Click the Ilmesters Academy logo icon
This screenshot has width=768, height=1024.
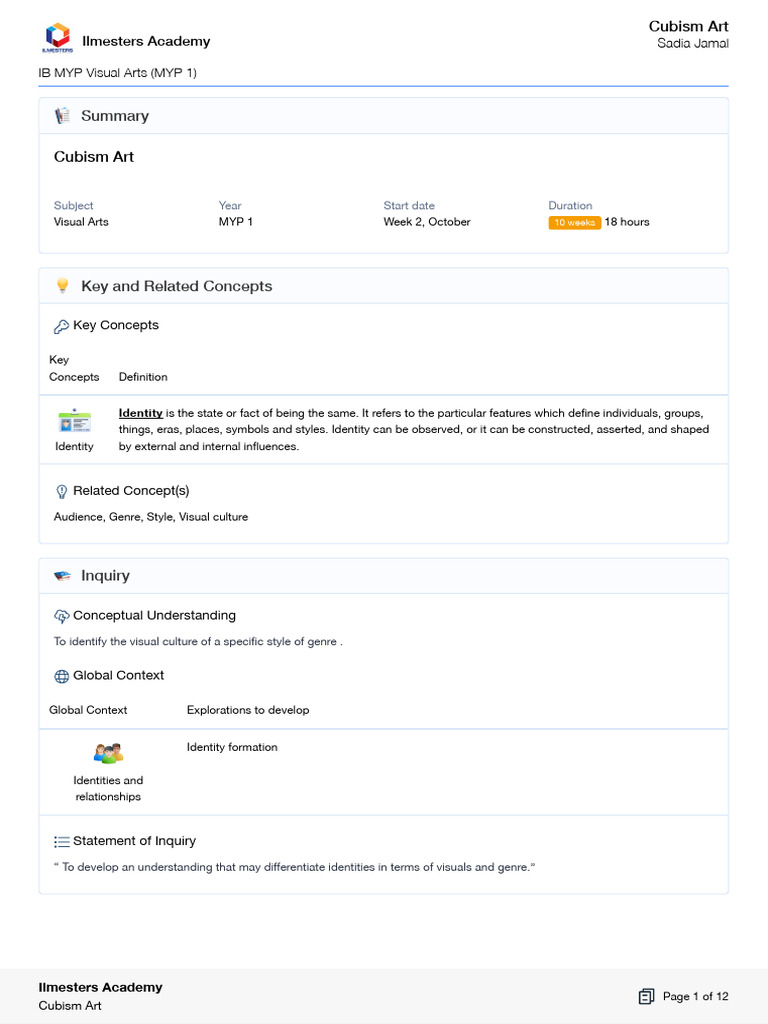[x=57, y=37]
